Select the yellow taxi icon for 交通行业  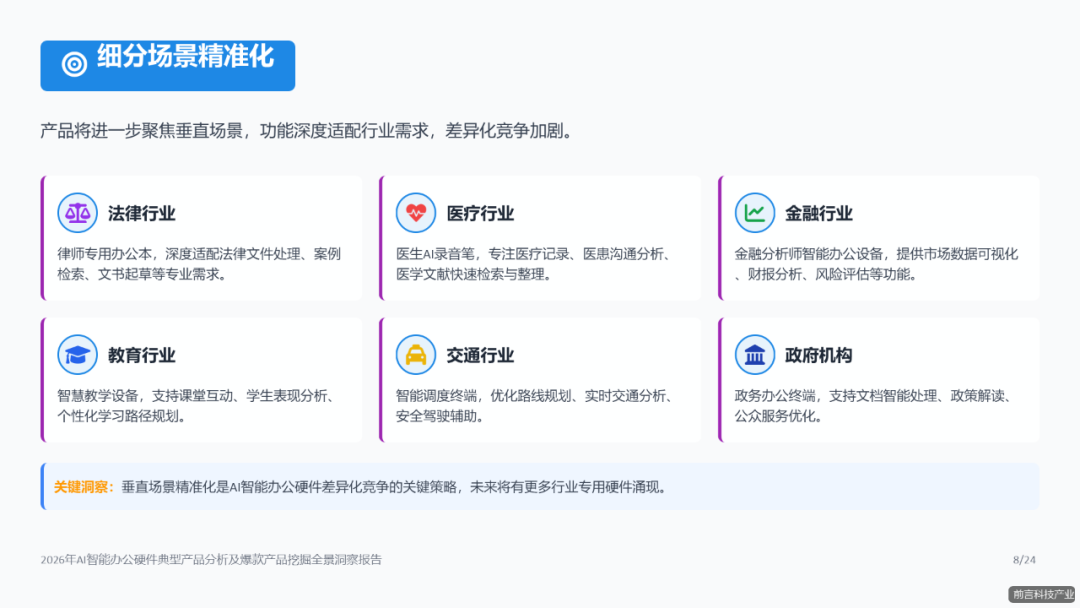(x=417, y=354)
